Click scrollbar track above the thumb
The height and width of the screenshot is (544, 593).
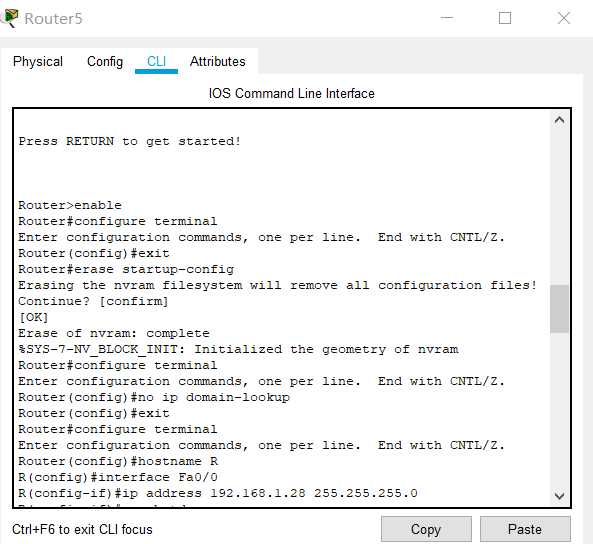tap(559, 207)
